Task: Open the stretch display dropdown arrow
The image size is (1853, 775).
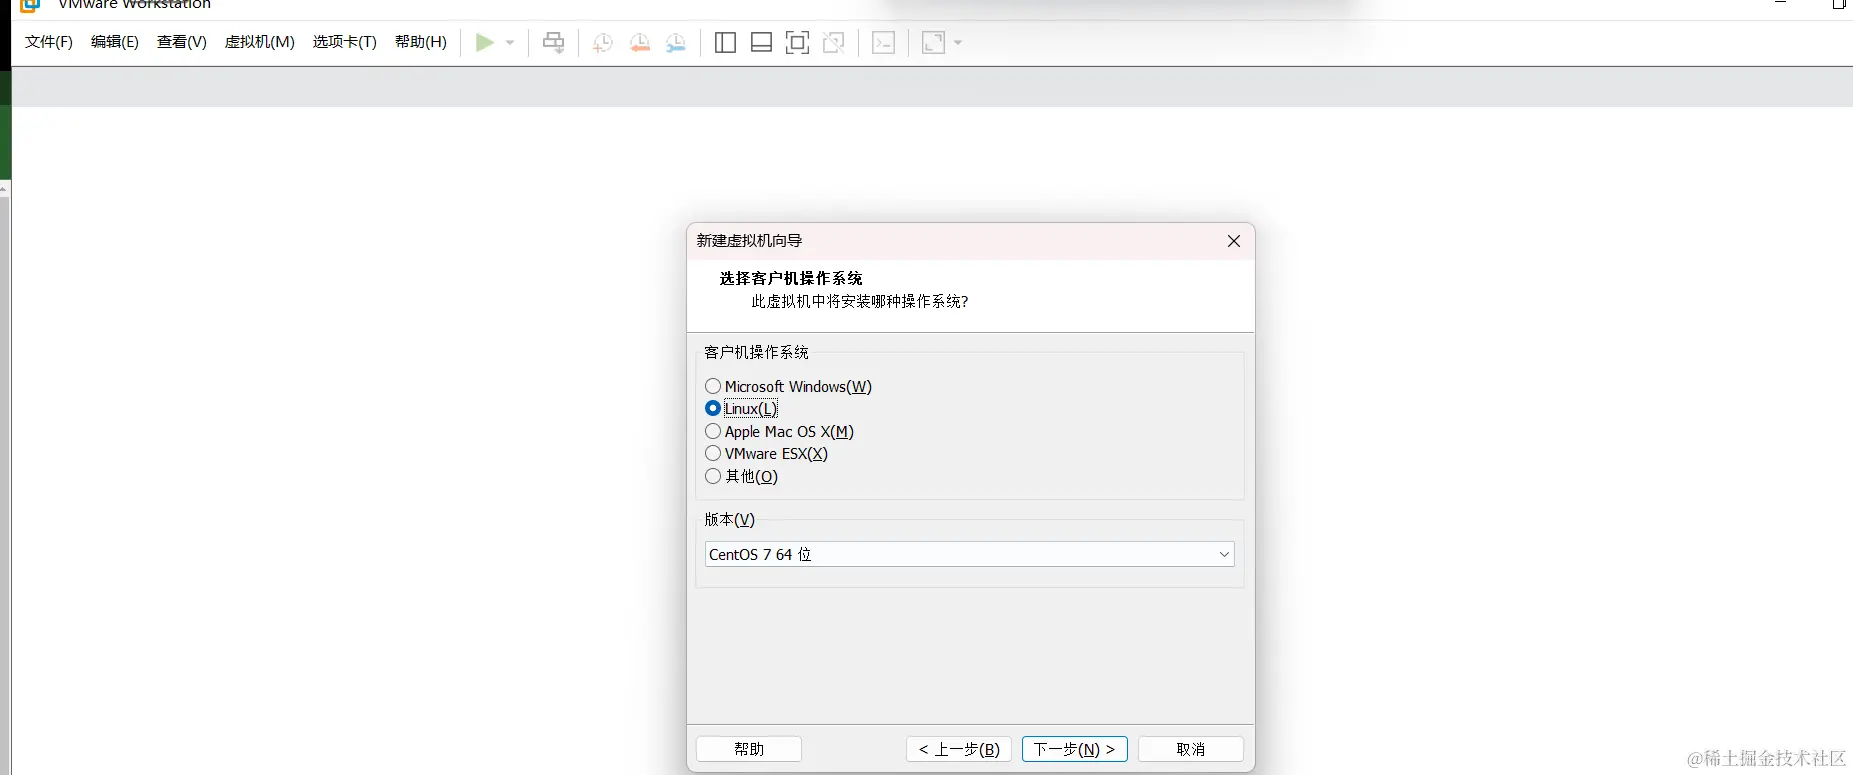Action: 958,43
